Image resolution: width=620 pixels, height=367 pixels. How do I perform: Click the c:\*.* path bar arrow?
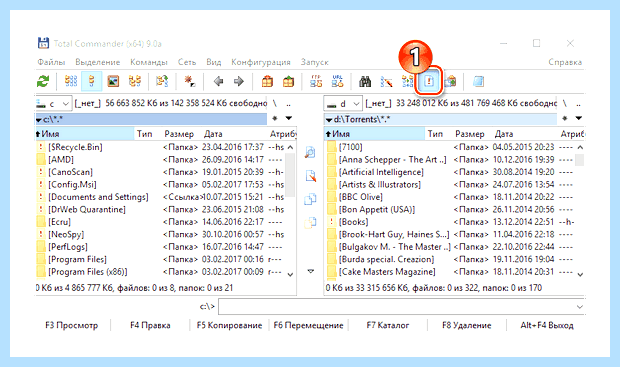pos(39,119)
